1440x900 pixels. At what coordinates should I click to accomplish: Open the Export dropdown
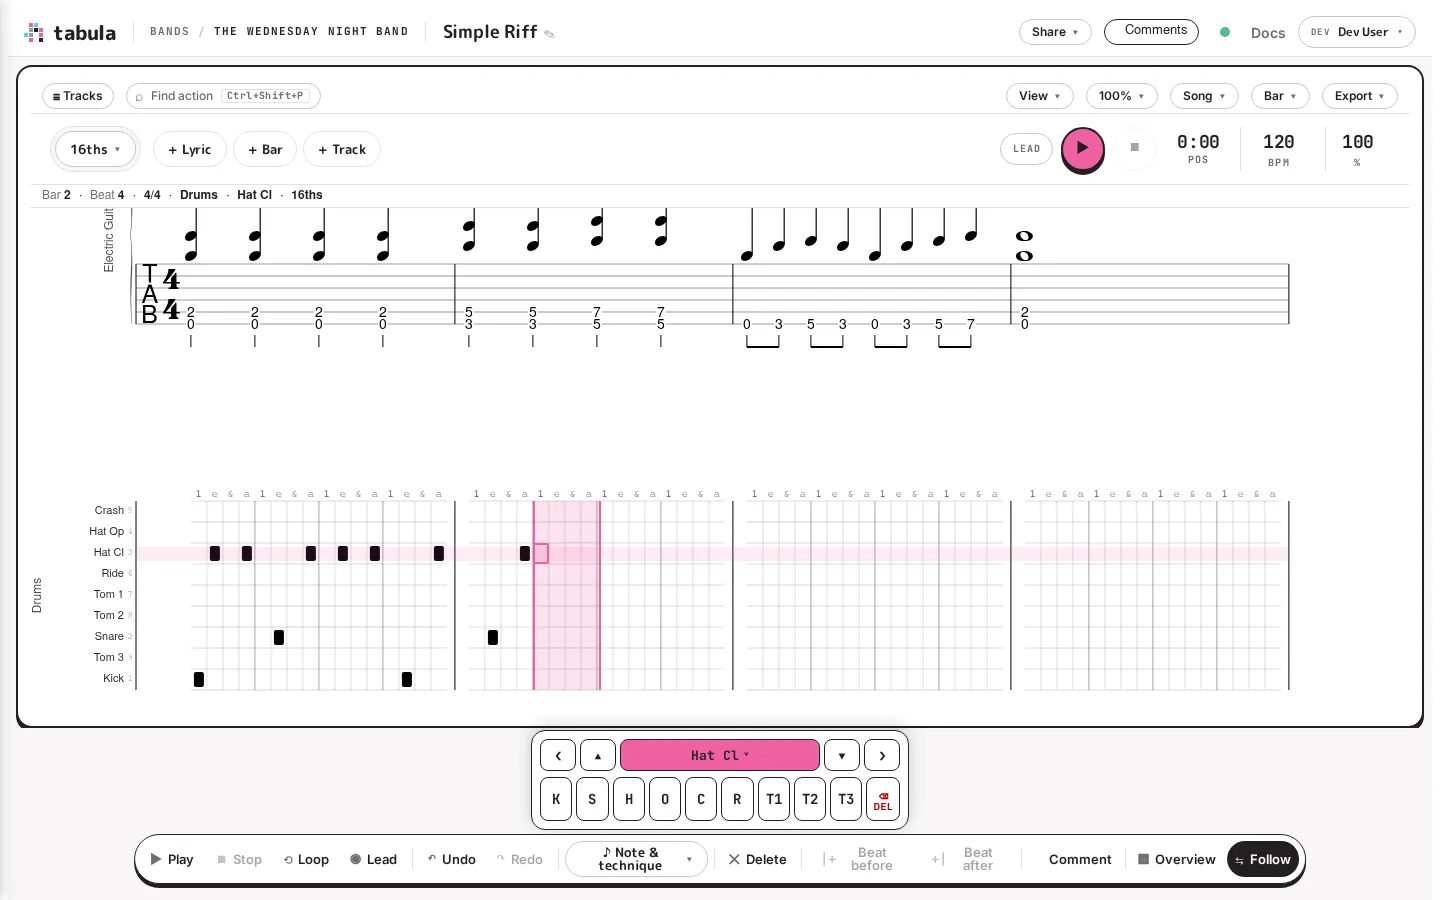point(1360,96)
